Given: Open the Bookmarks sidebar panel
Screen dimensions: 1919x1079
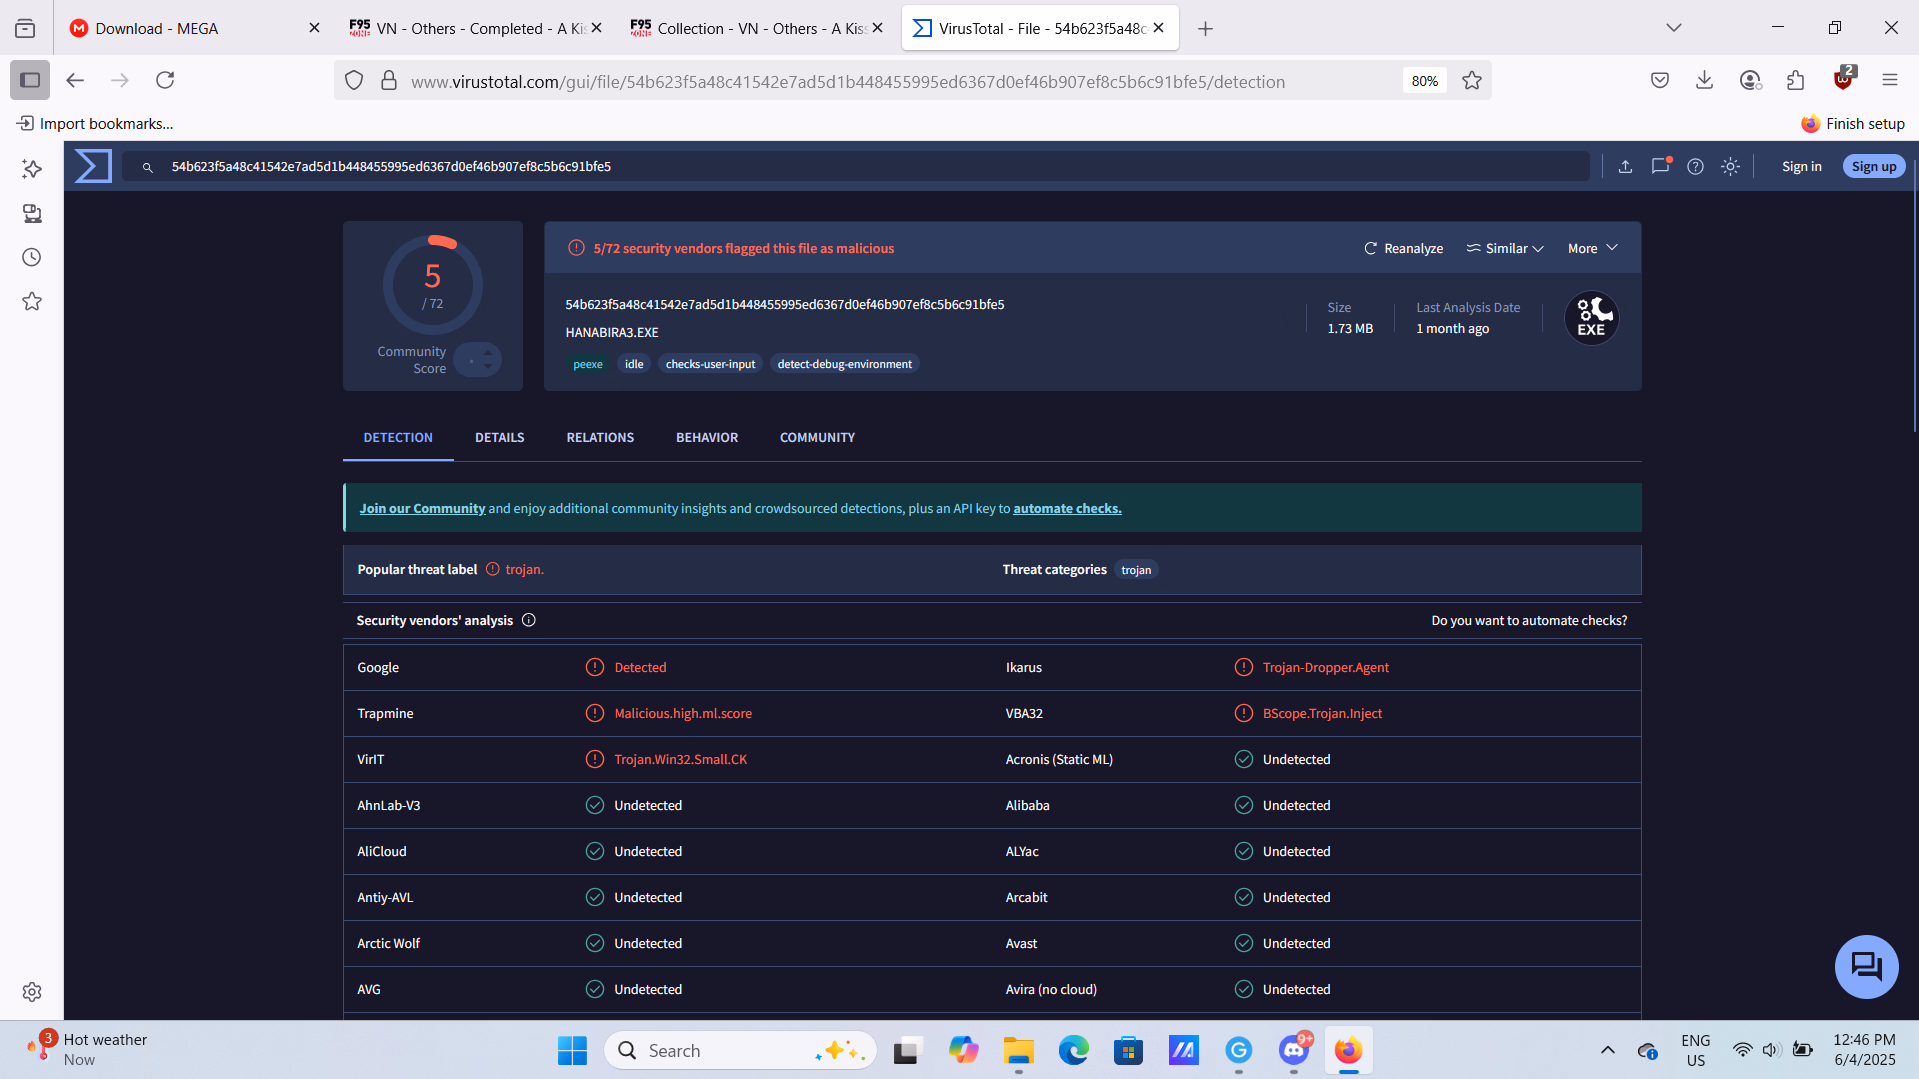Looking at the screenshot, I should (x=32, y=301).
